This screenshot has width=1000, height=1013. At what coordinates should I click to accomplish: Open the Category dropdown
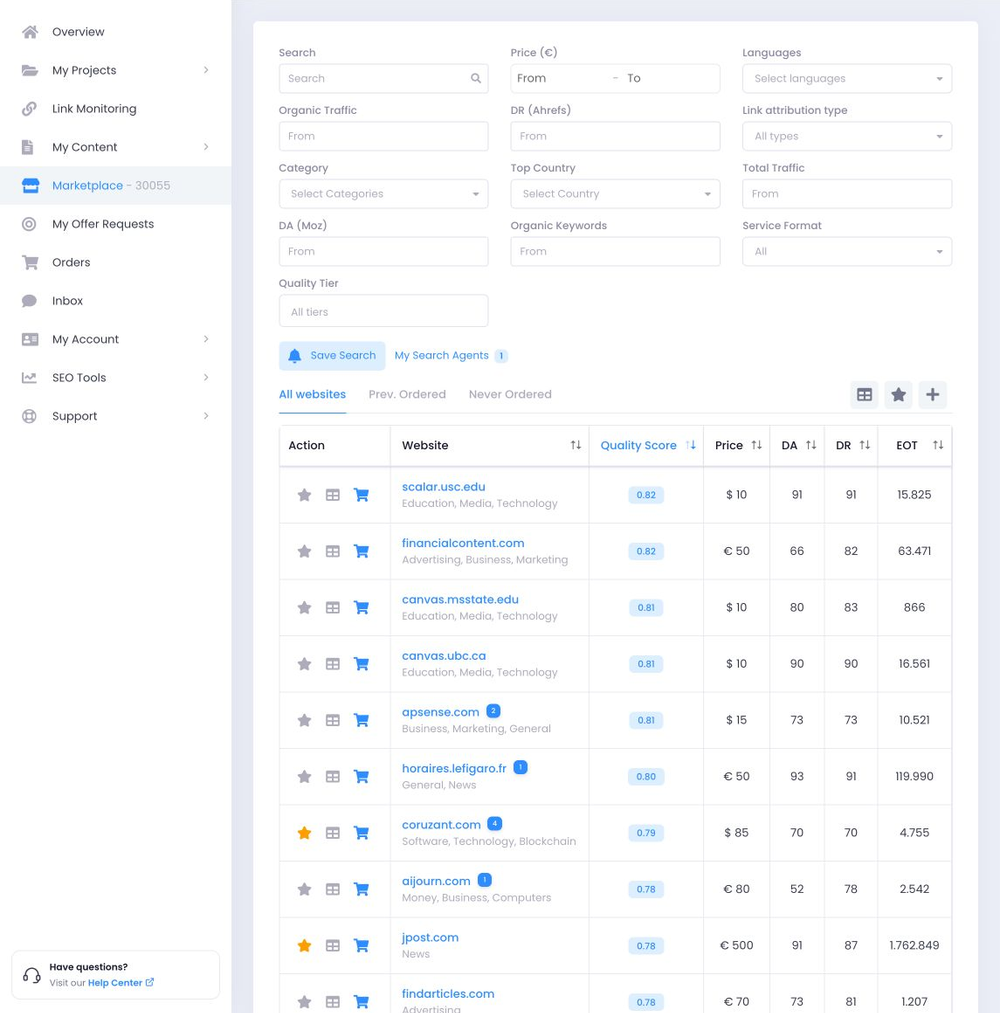click(x=384, y=194)
